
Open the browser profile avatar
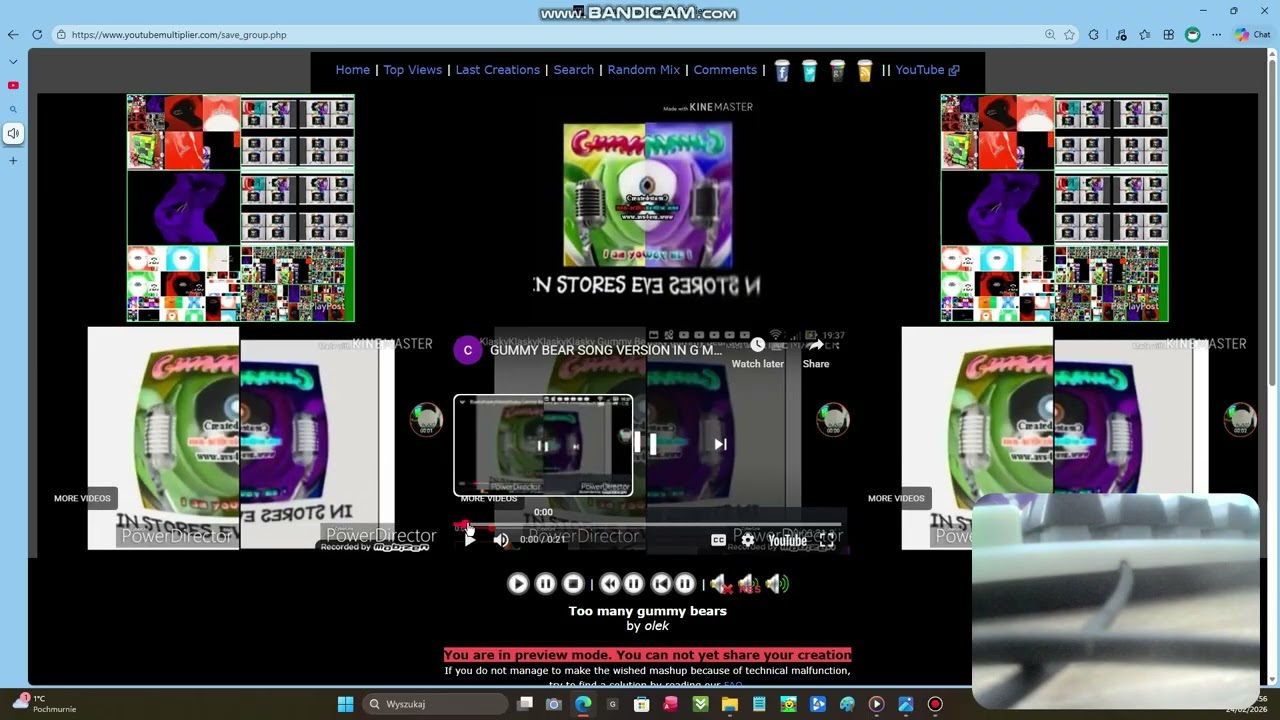[1193, 35]
